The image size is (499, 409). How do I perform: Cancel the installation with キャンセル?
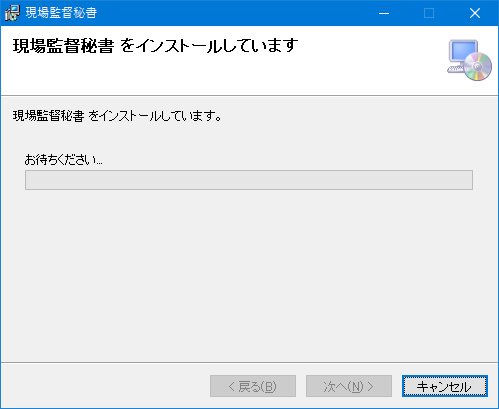(445, 386)
